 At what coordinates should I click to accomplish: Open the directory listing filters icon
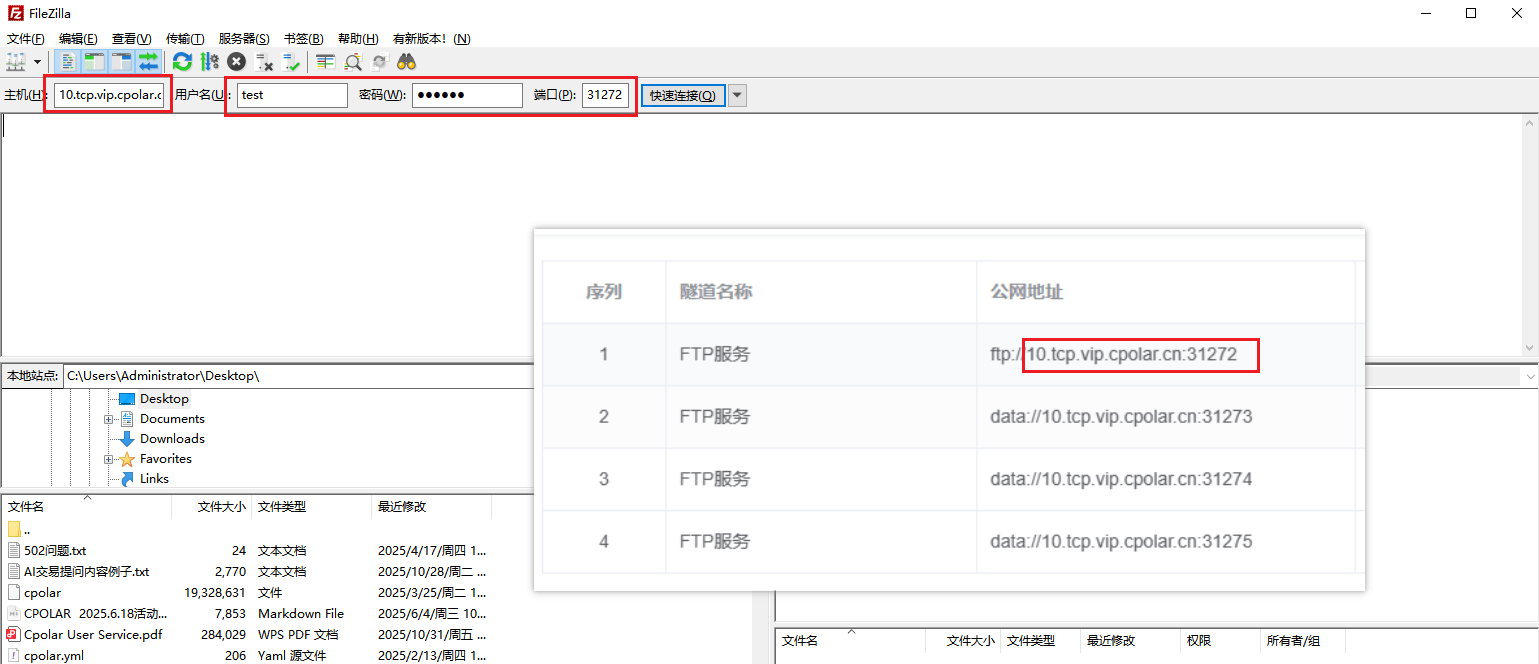[x=325, y=62]
